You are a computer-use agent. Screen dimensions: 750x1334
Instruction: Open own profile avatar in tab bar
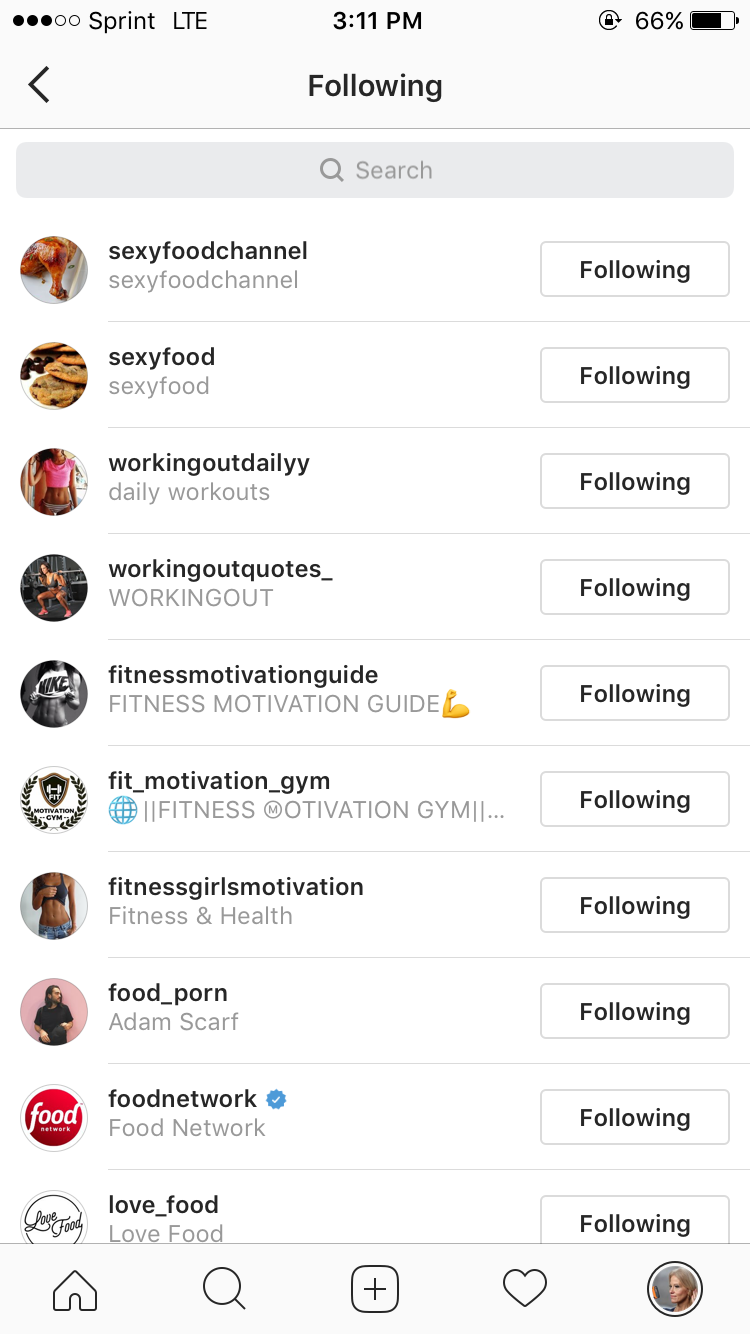click(x=675, y=1289)
